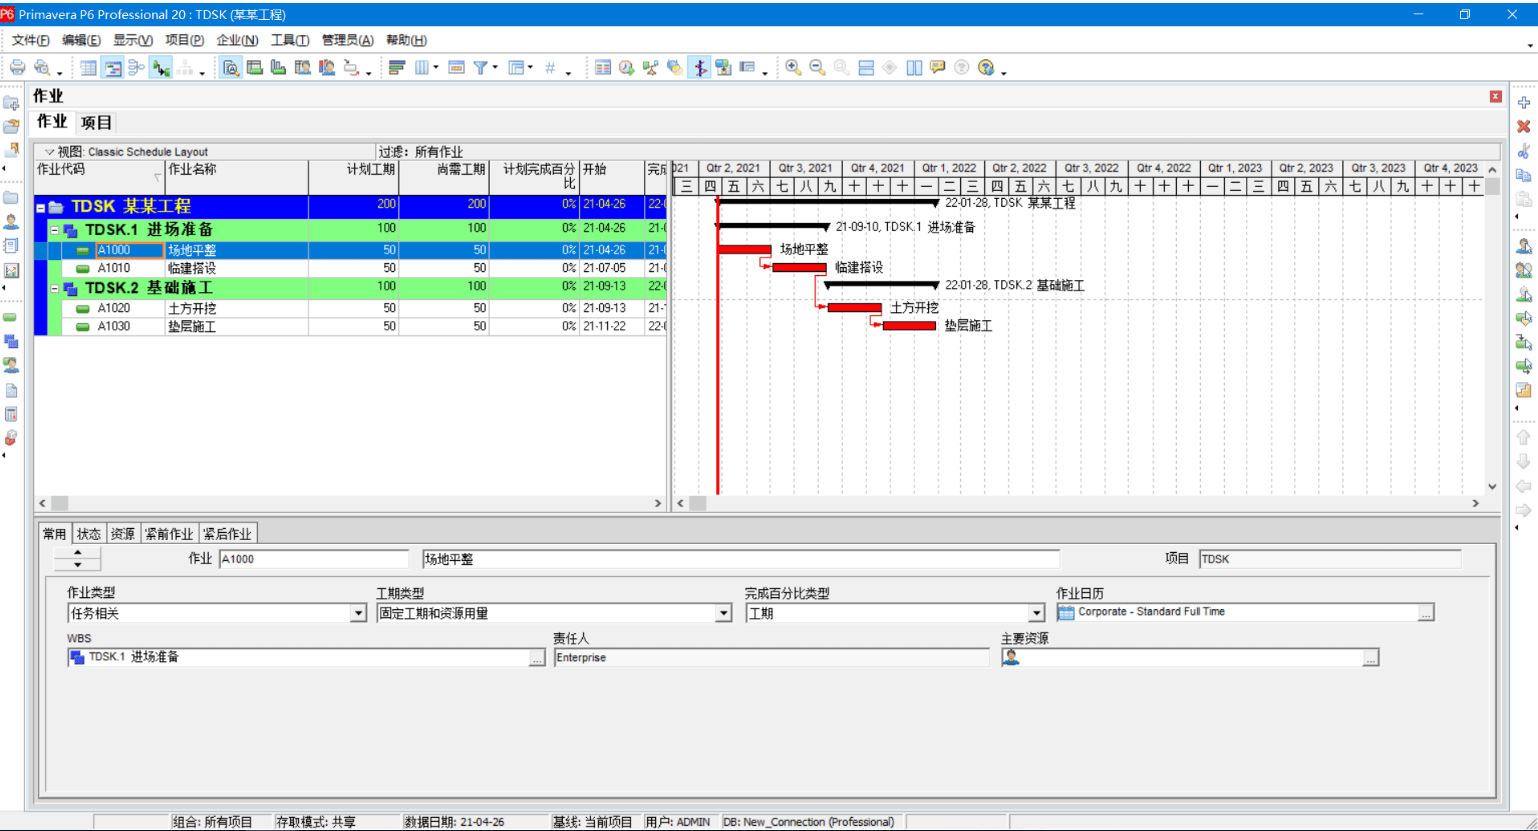Switch to Activity Network view
This screenshot has height=831, width=1538.
click(x=137, y=68)
